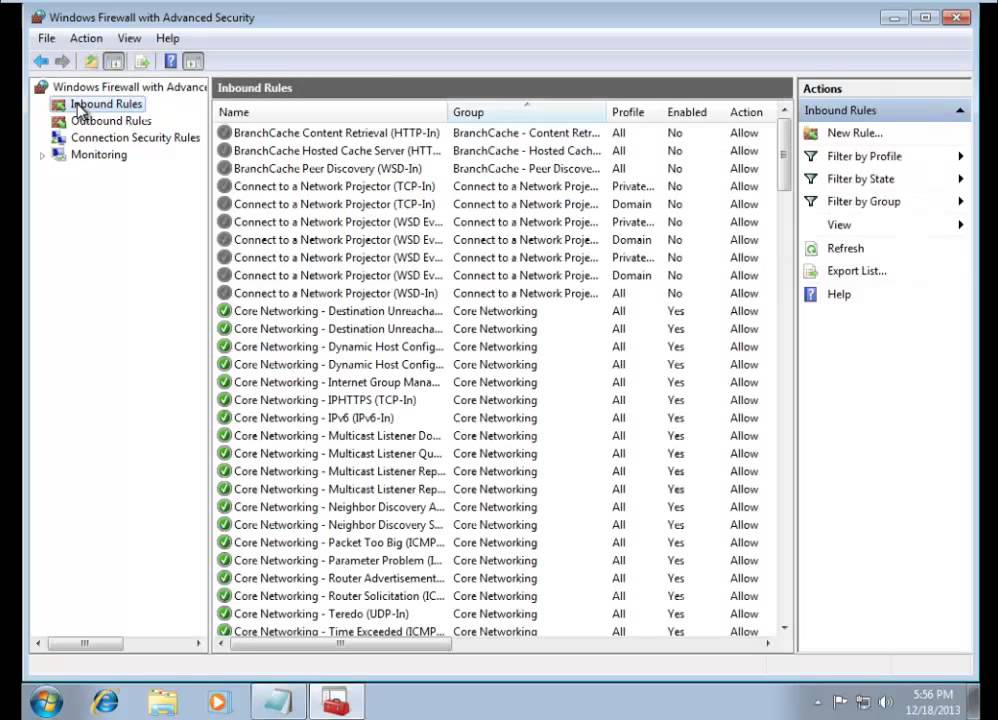Screen dimensions: 998x720
Task: Open the View menu
Action: (x=129, y=38)
